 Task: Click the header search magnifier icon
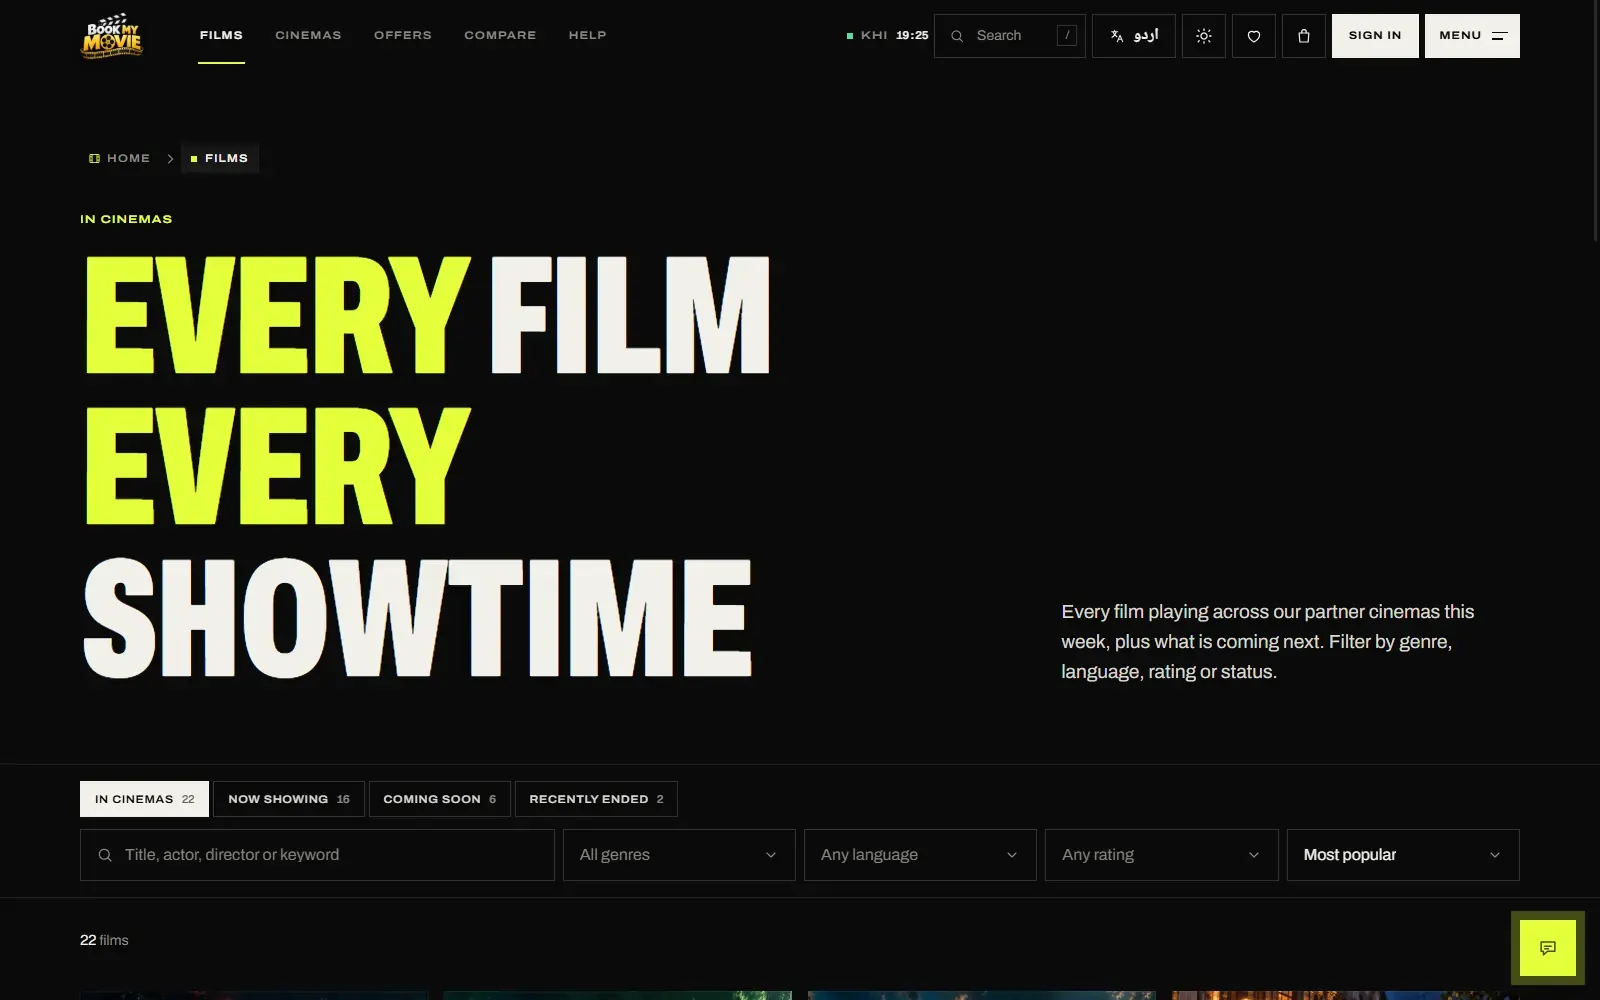pyautogui.click(x=957, y=36)
